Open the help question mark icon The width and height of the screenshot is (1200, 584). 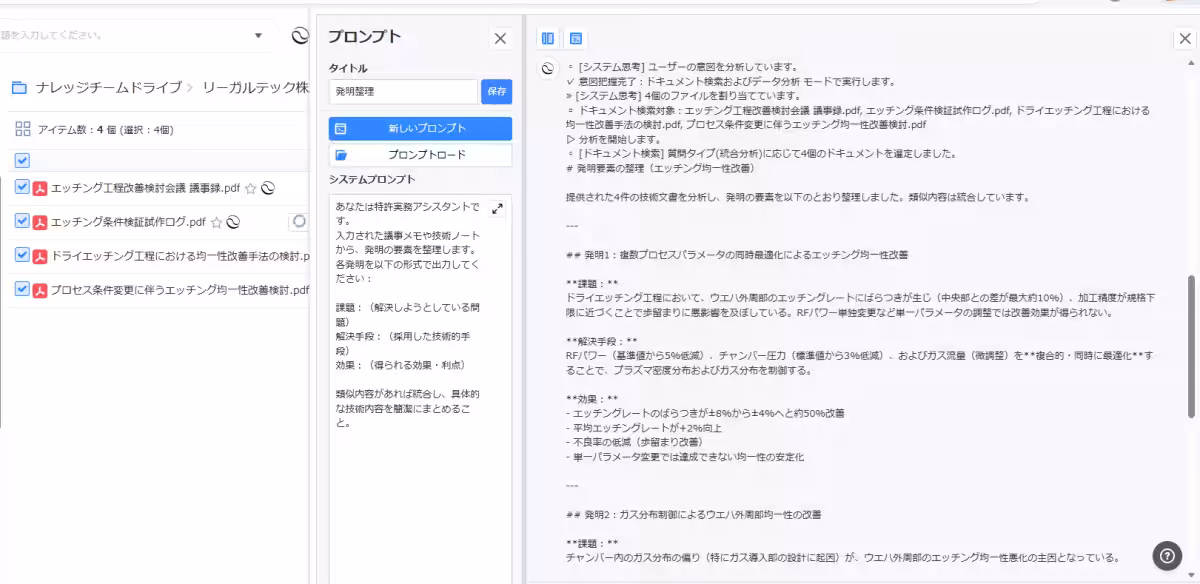pos(1166,554)
